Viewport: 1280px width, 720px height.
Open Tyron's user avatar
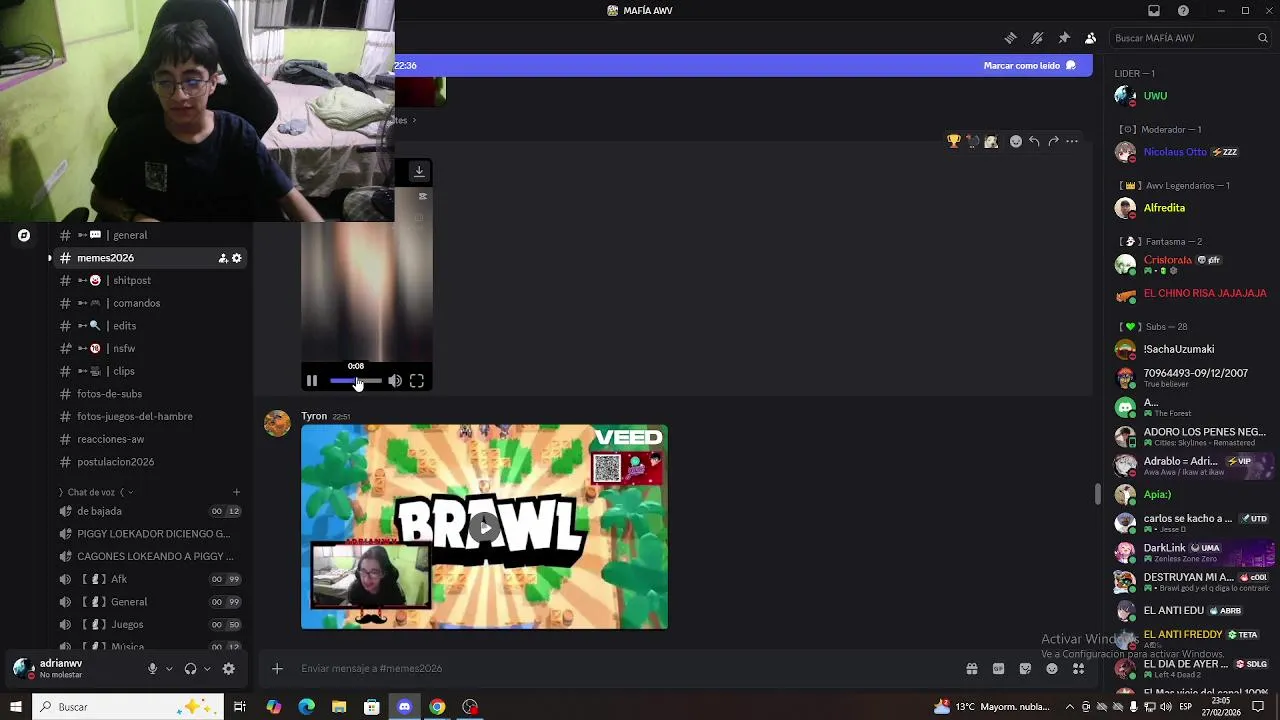(x=277, y=423)
